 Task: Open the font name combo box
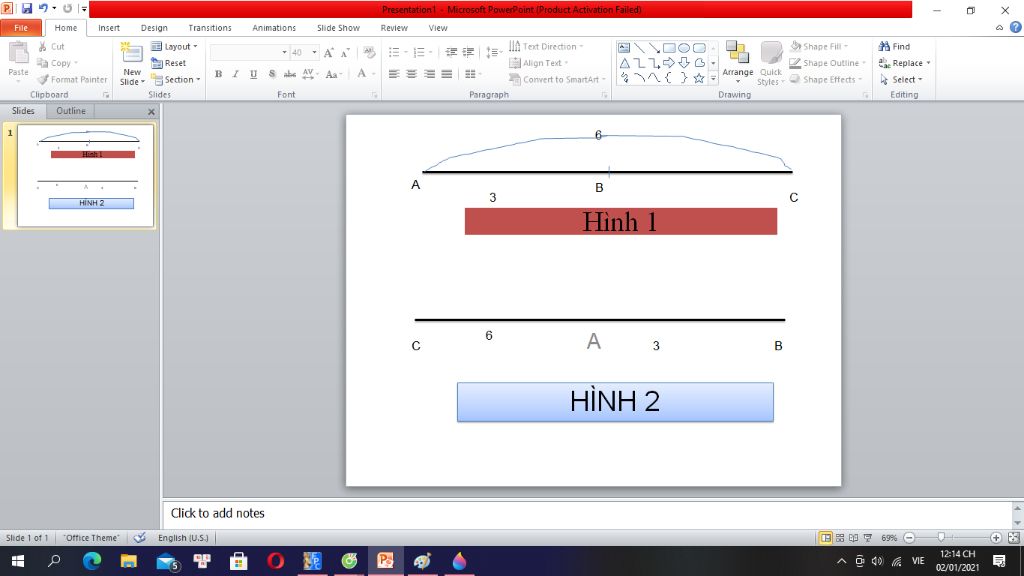(249, 52)
